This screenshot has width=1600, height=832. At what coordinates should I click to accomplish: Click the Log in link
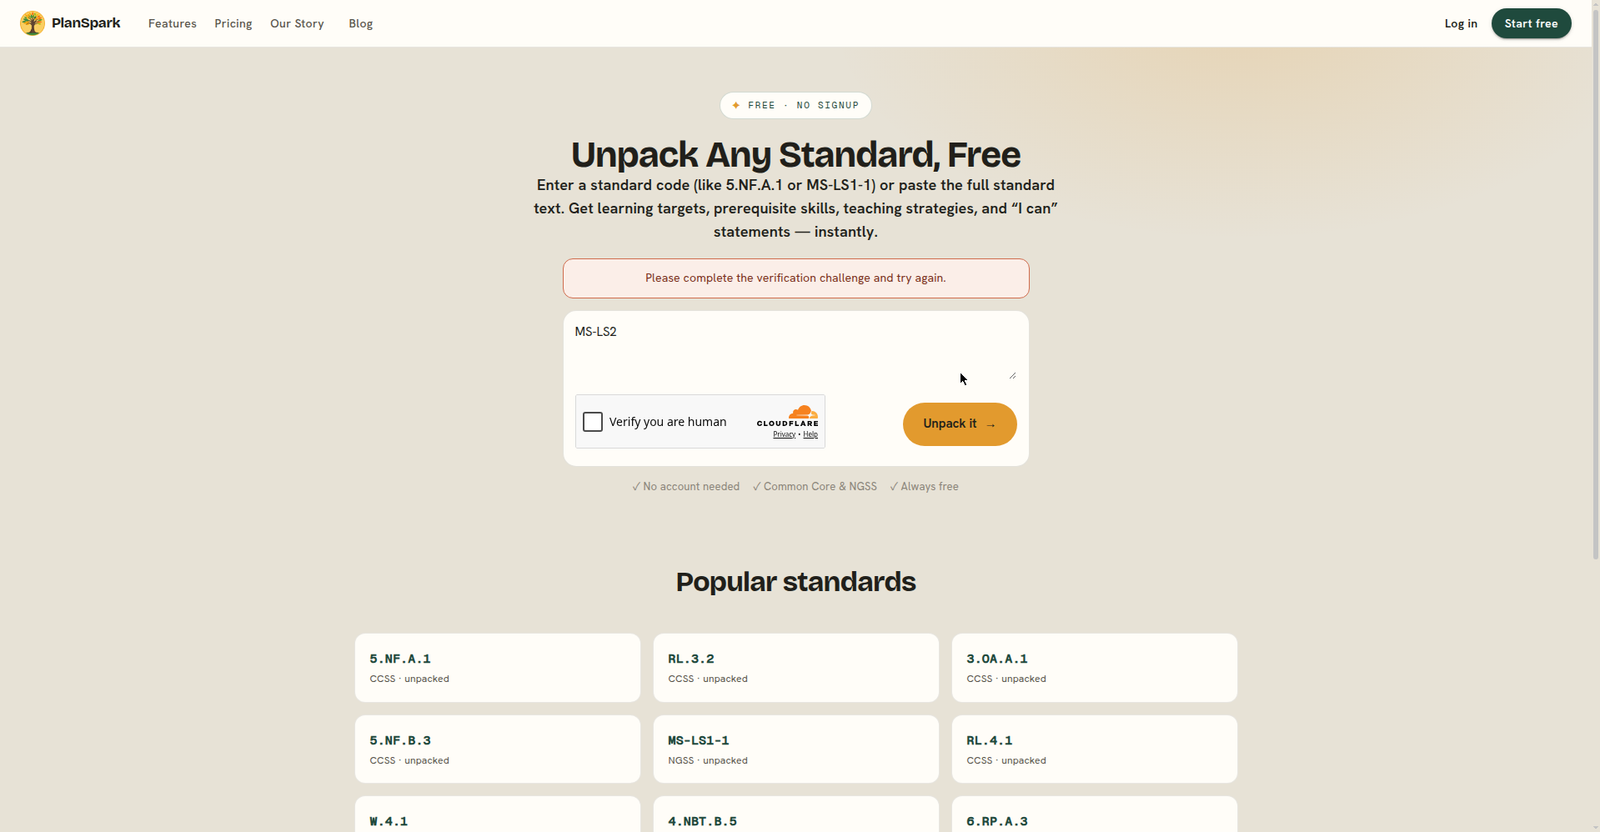pyautogui.click(x=1461, y=23)
